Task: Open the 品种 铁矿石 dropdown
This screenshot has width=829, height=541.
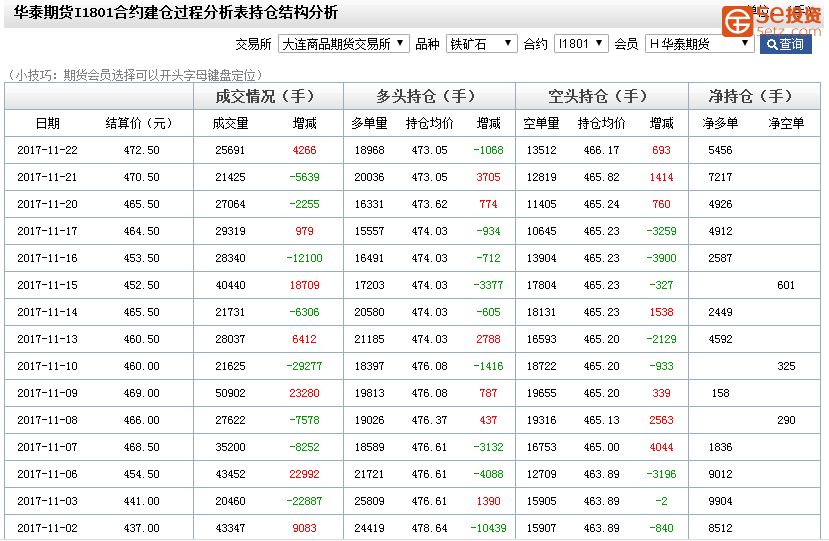Action: [482, 43]
